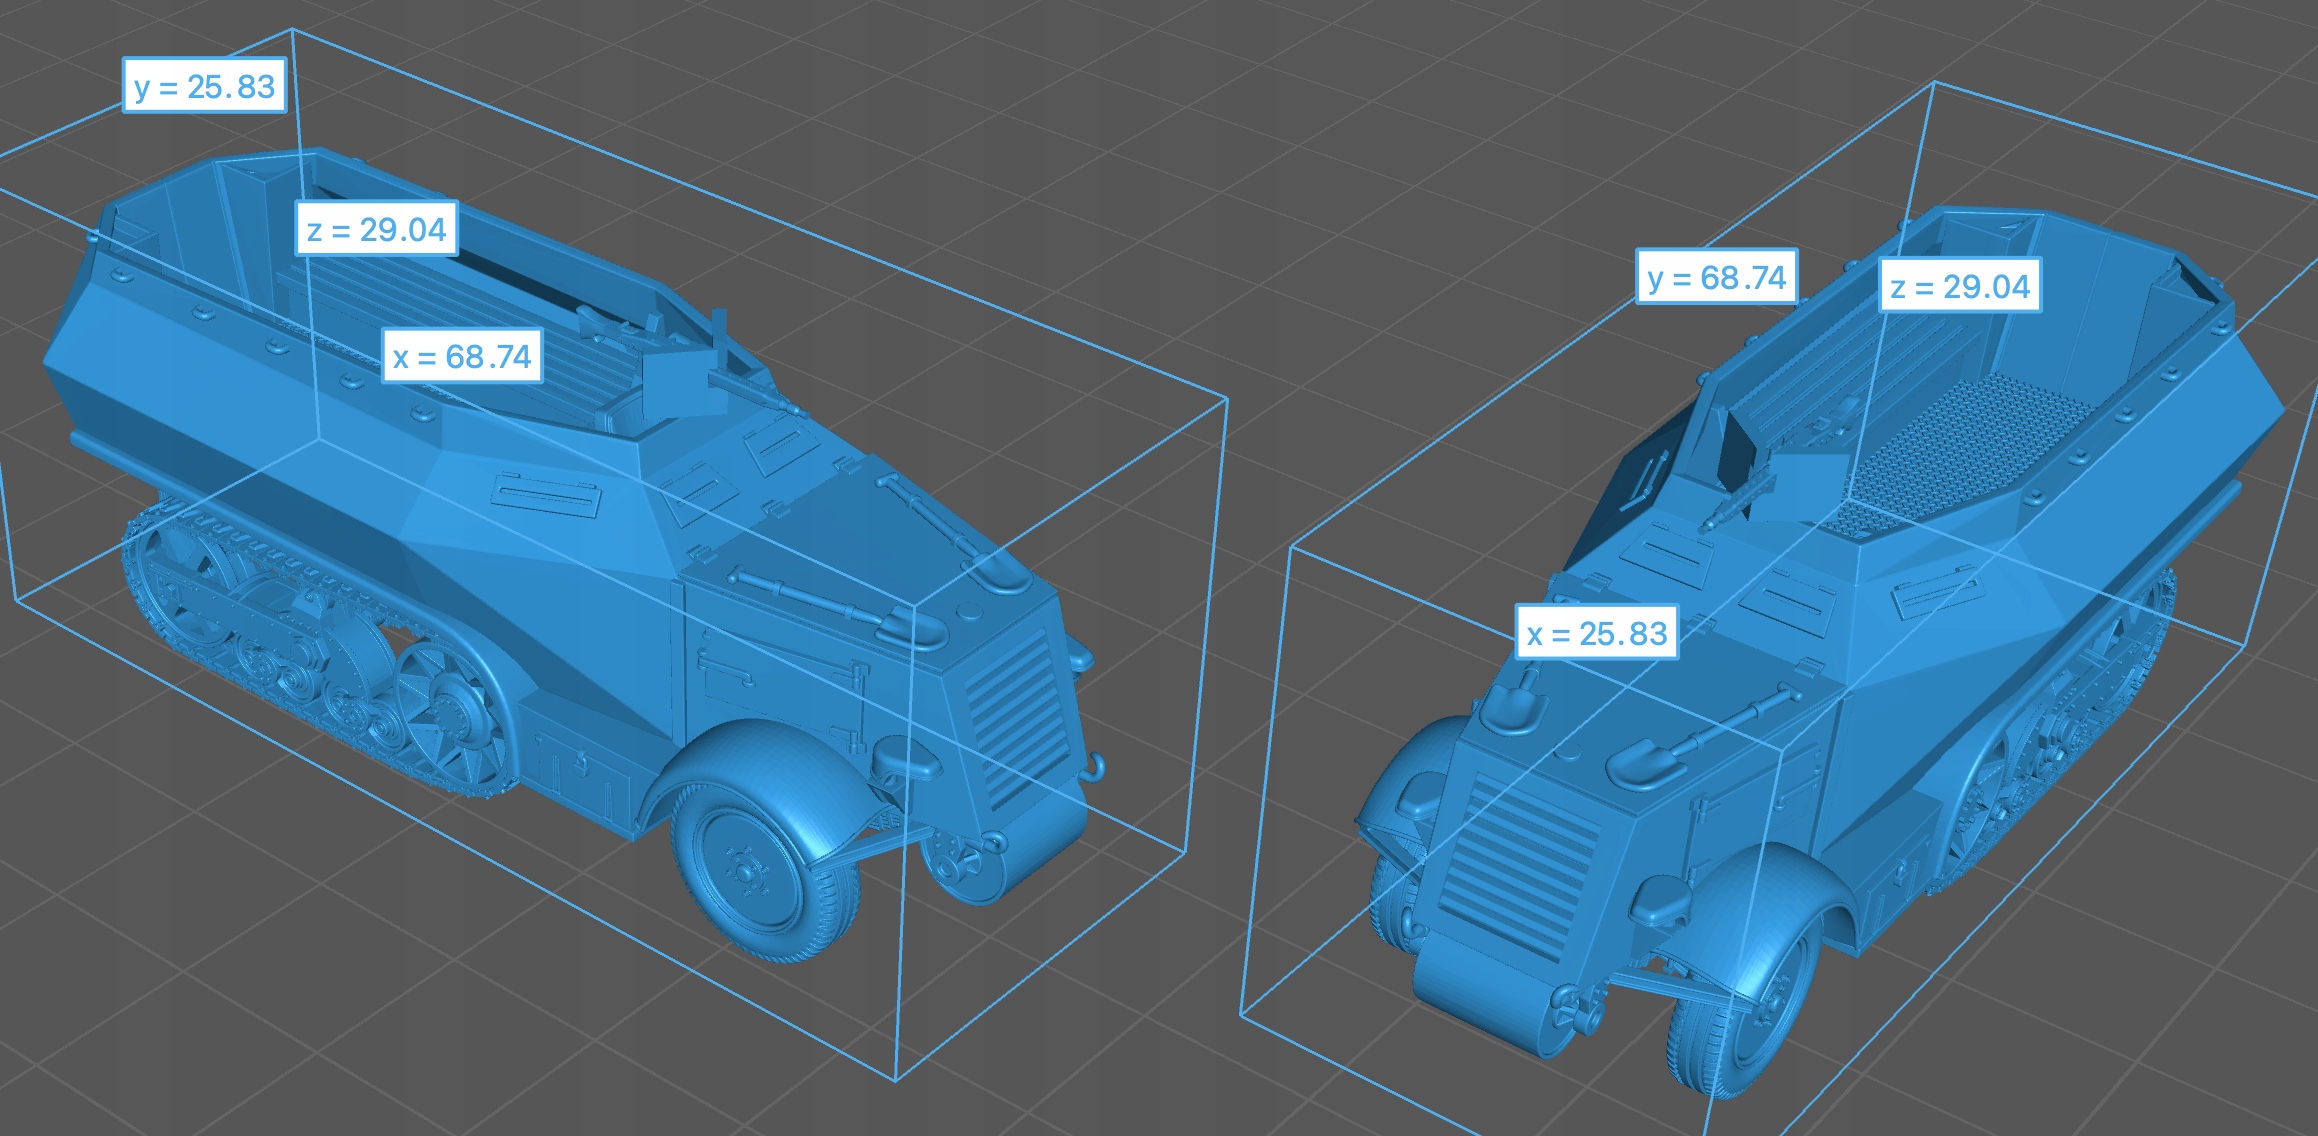
Task: Click the left model's y = 25.83 label
Action: coord(204,86)
